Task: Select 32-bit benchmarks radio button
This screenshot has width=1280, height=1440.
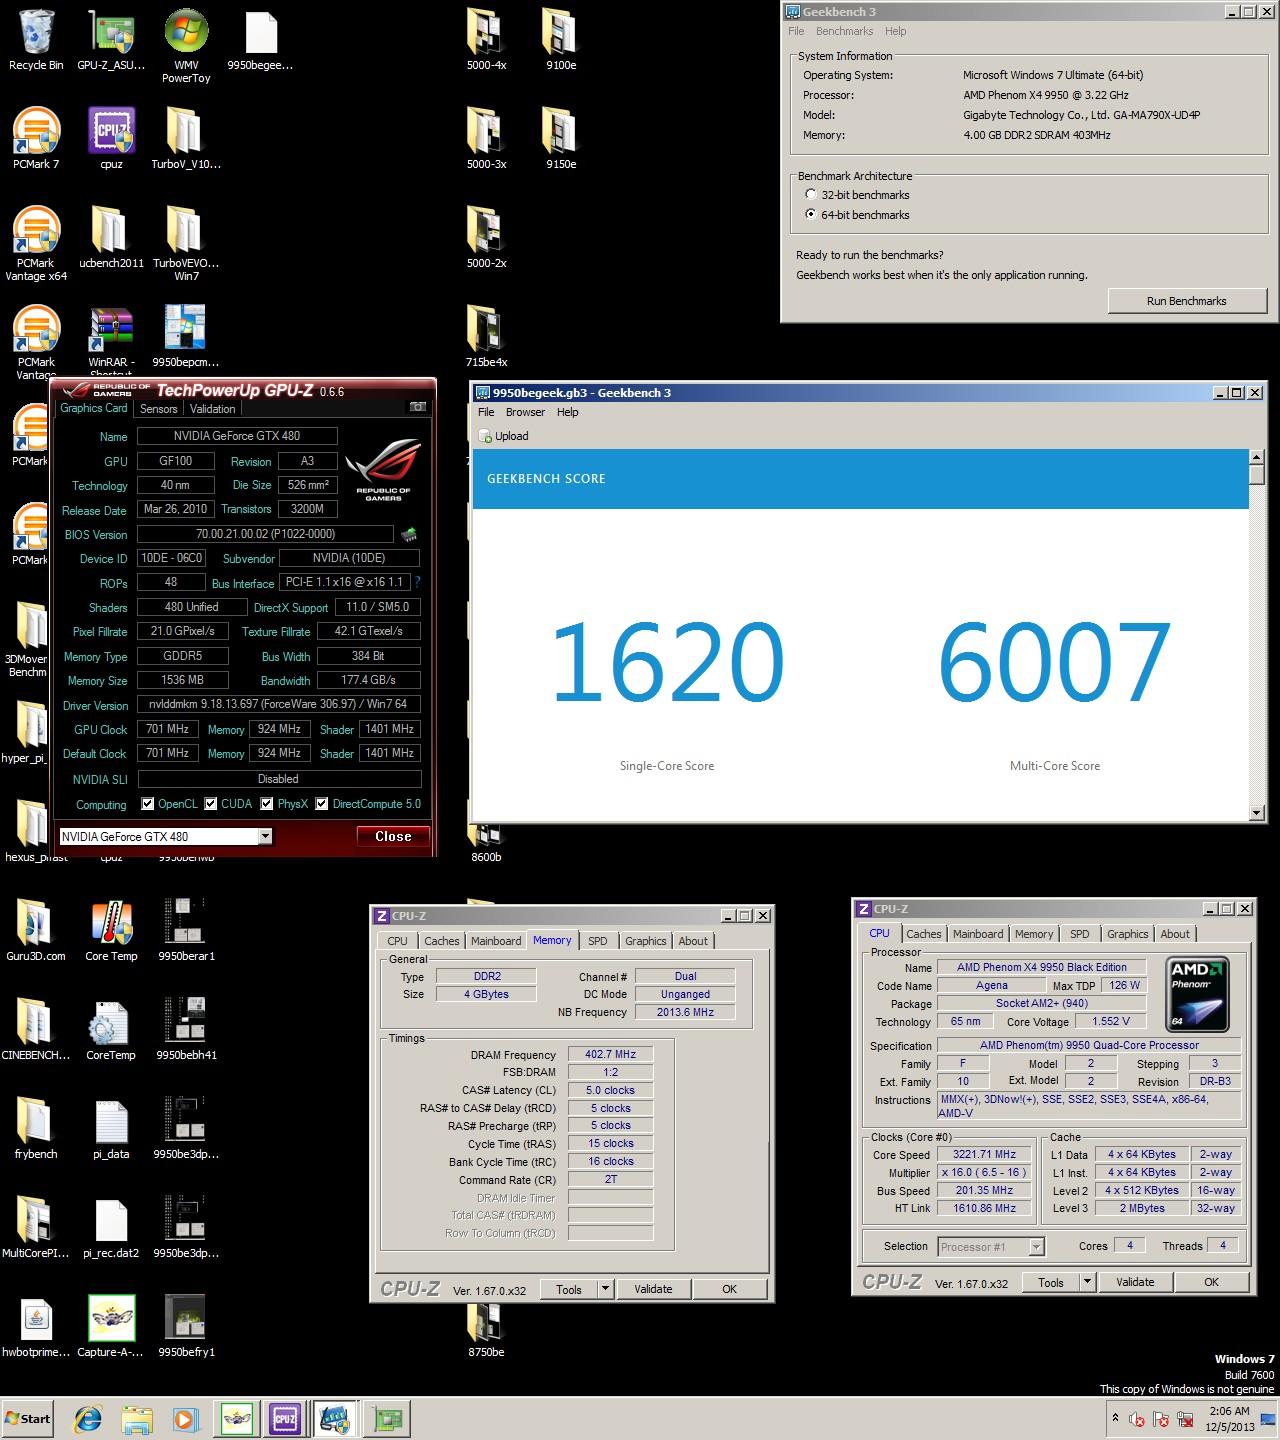Action: click(x=811, y=195)
